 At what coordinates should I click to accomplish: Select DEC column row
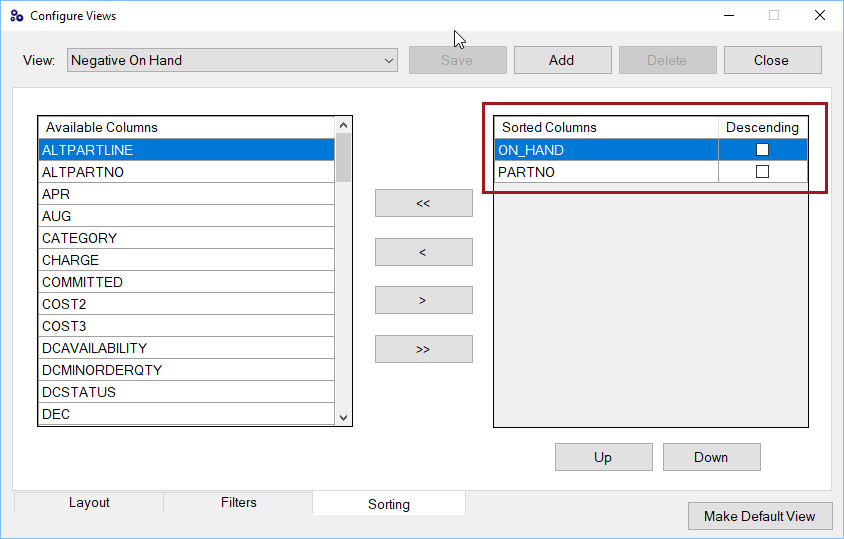(186, 414)
